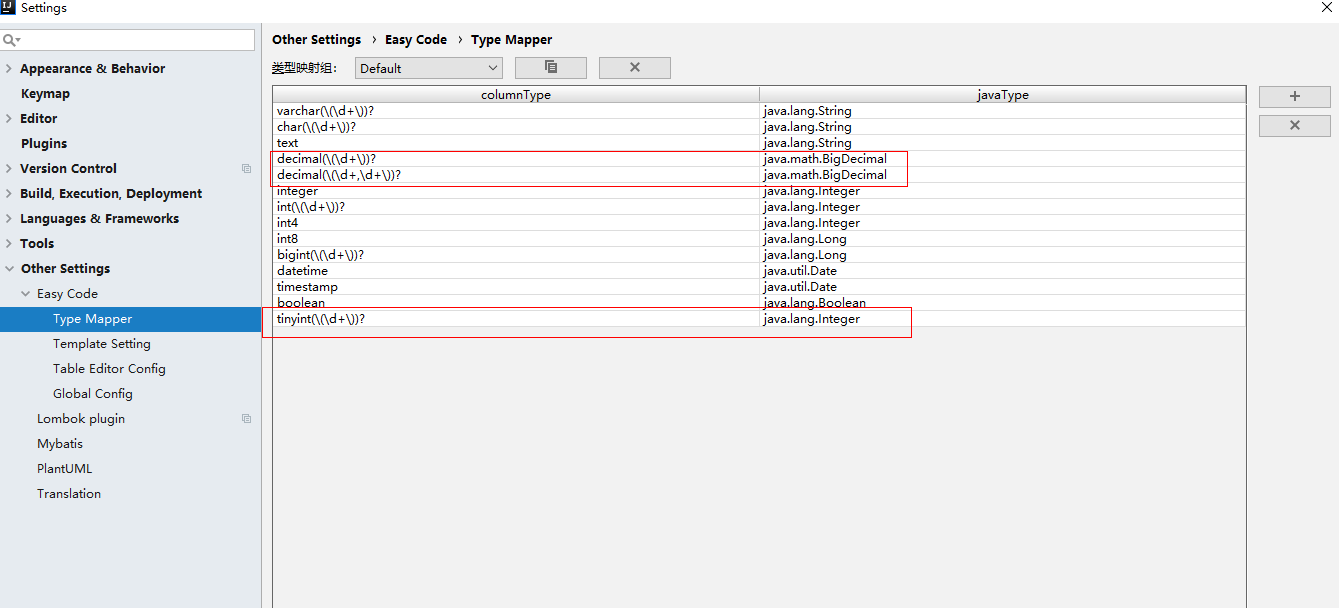This screenshot has height=608, width=1339.
Task: Click the settings icon beside Lombok plugin
Action: (246, 418)
